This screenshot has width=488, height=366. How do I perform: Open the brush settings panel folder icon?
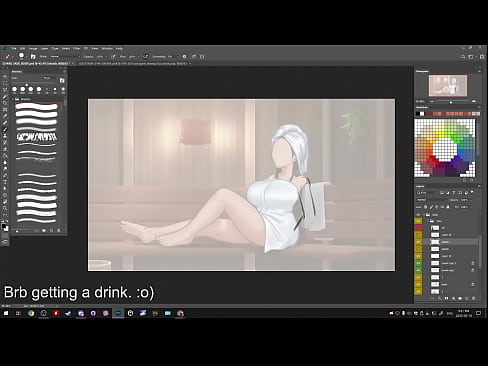[33, 57]
